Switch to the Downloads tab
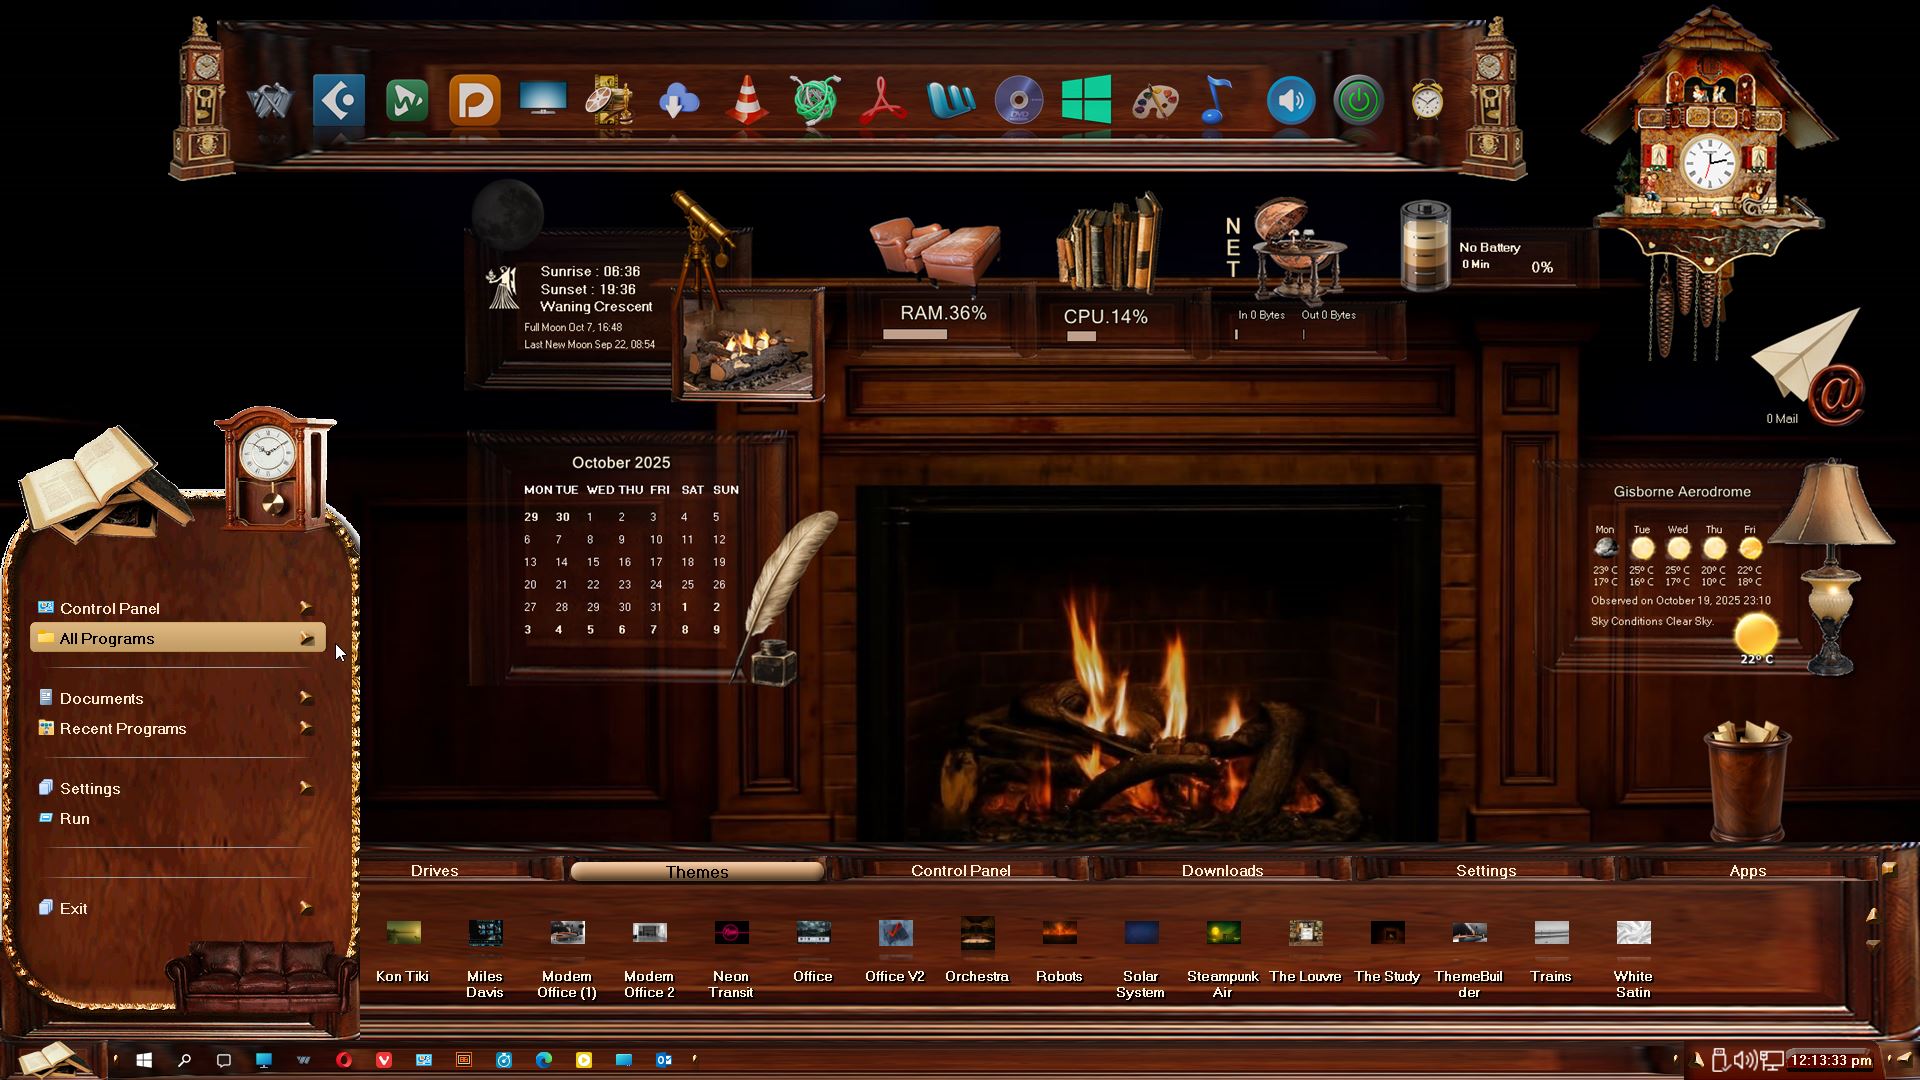The width and height of the screenshot is (1920, 1080). coord(1222,871)
